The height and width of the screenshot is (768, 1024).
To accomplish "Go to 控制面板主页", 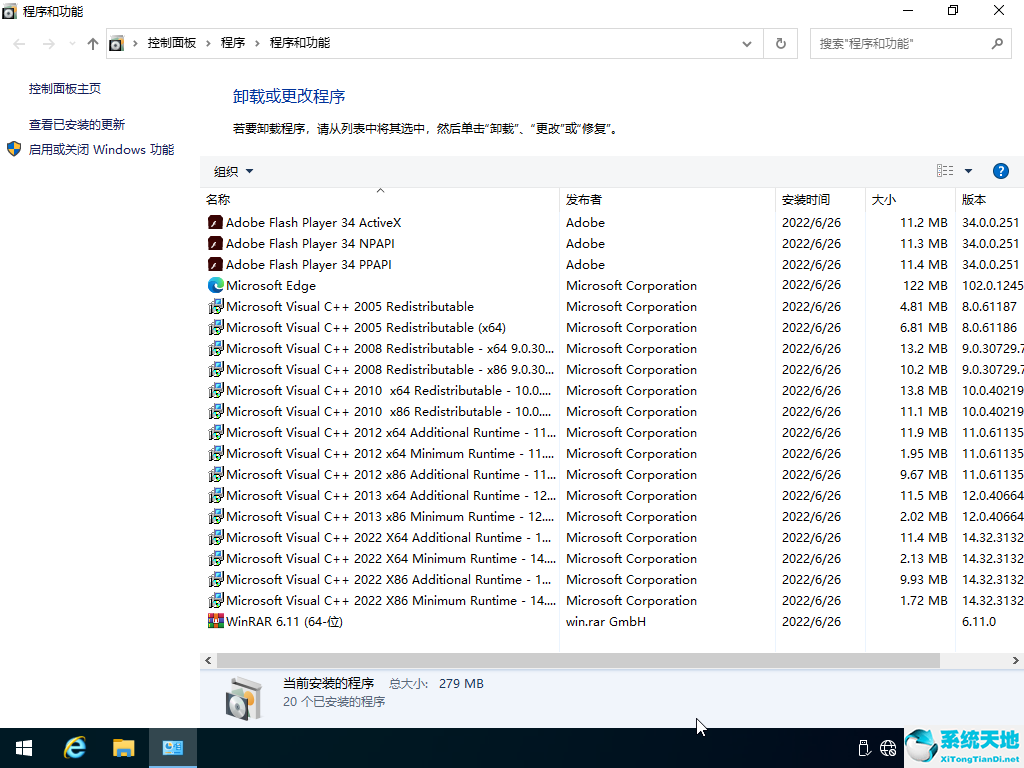I will [x=65, y=88].
